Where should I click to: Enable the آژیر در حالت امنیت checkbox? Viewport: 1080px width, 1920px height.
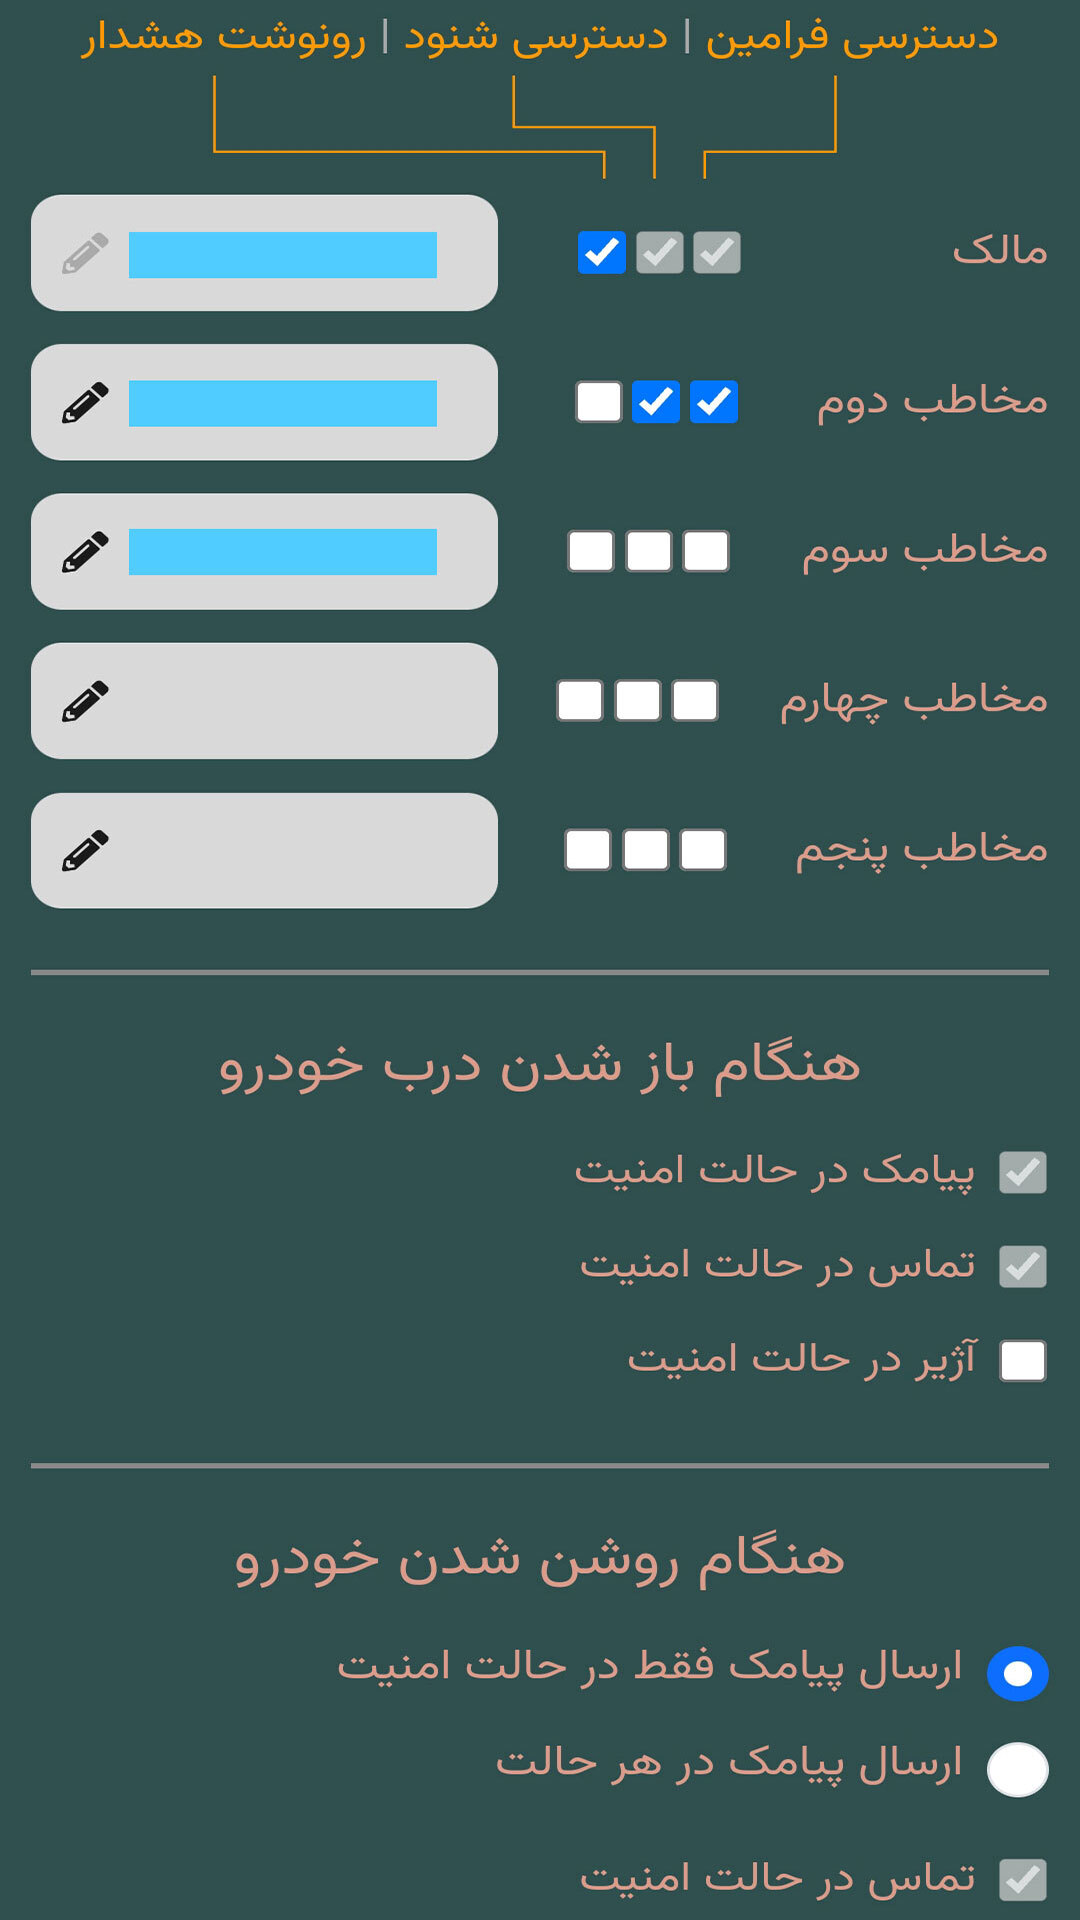point(1023,1361)
